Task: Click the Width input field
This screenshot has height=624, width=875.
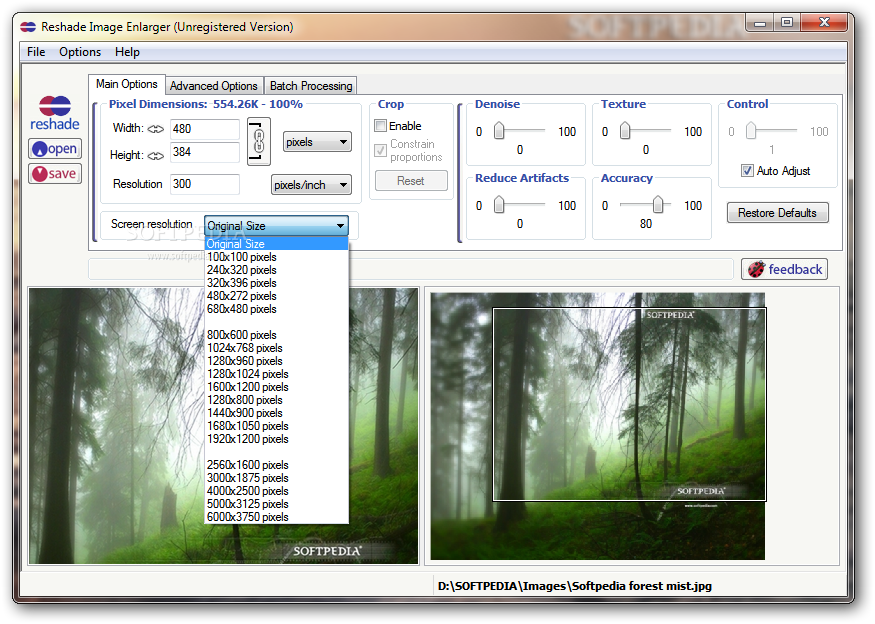Action: (x=205, y=129)
